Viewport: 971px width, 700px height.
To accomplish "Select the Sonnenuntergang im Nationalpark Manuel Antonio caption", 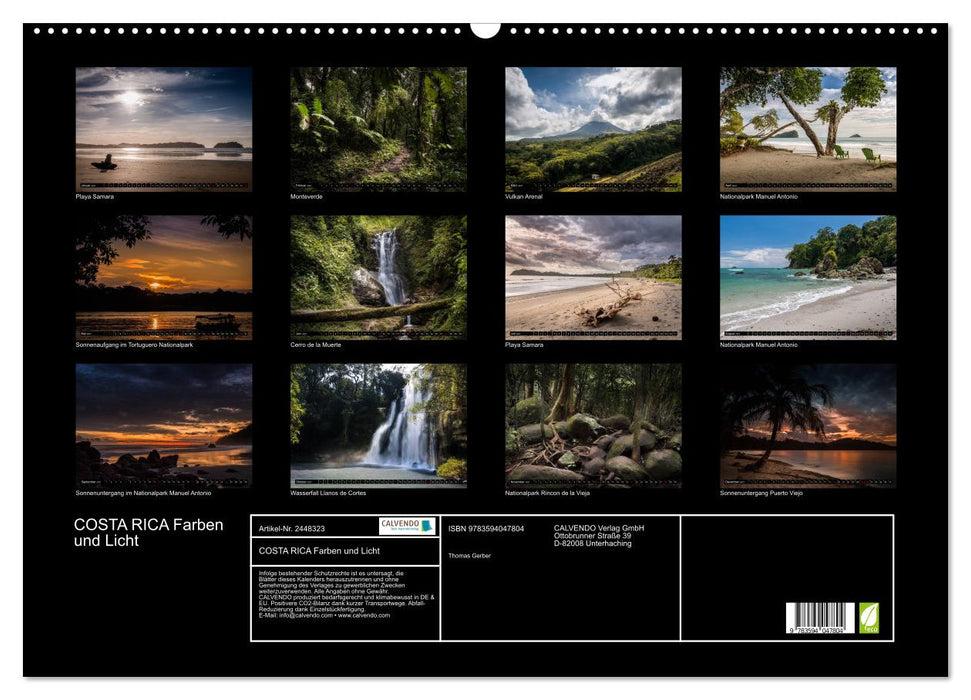I will [x=143, y=493].
